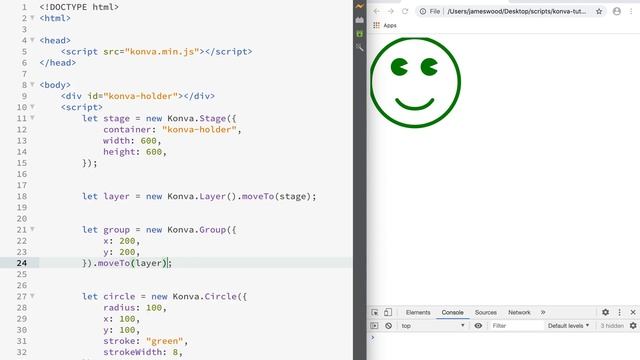Open console settings gear
This screenshot has height=360, width=640.
(633, 326)
